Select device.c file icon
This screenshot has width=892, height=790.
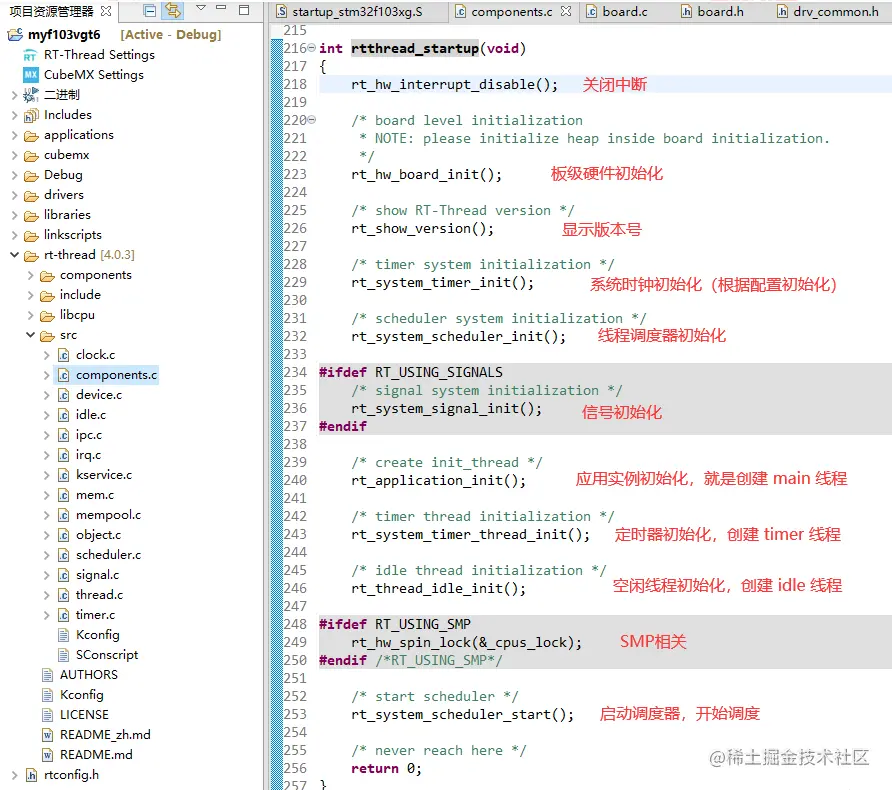(x=64, y=395)
